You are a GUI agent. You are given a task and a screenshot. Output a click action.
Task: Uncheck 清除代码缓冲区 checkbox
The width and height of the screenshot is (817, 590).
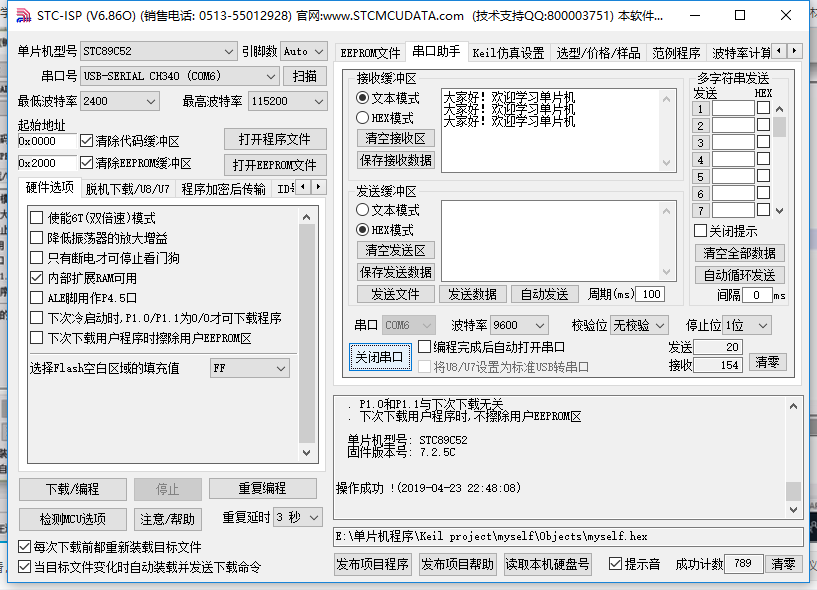tap(86, 141)
